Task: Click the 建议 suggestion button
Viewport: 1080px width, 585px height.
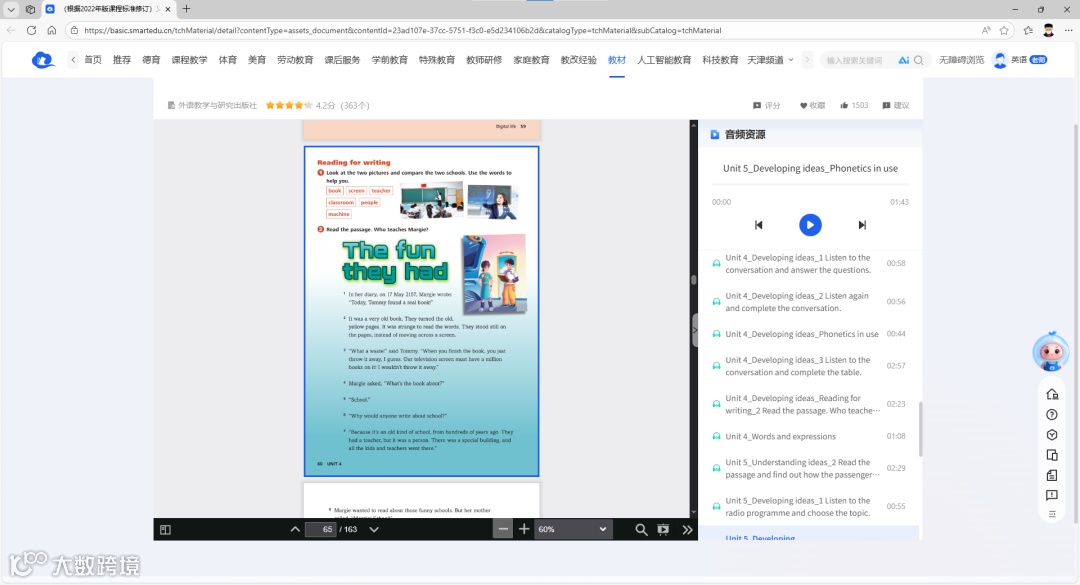Action: tap(896, 105)
